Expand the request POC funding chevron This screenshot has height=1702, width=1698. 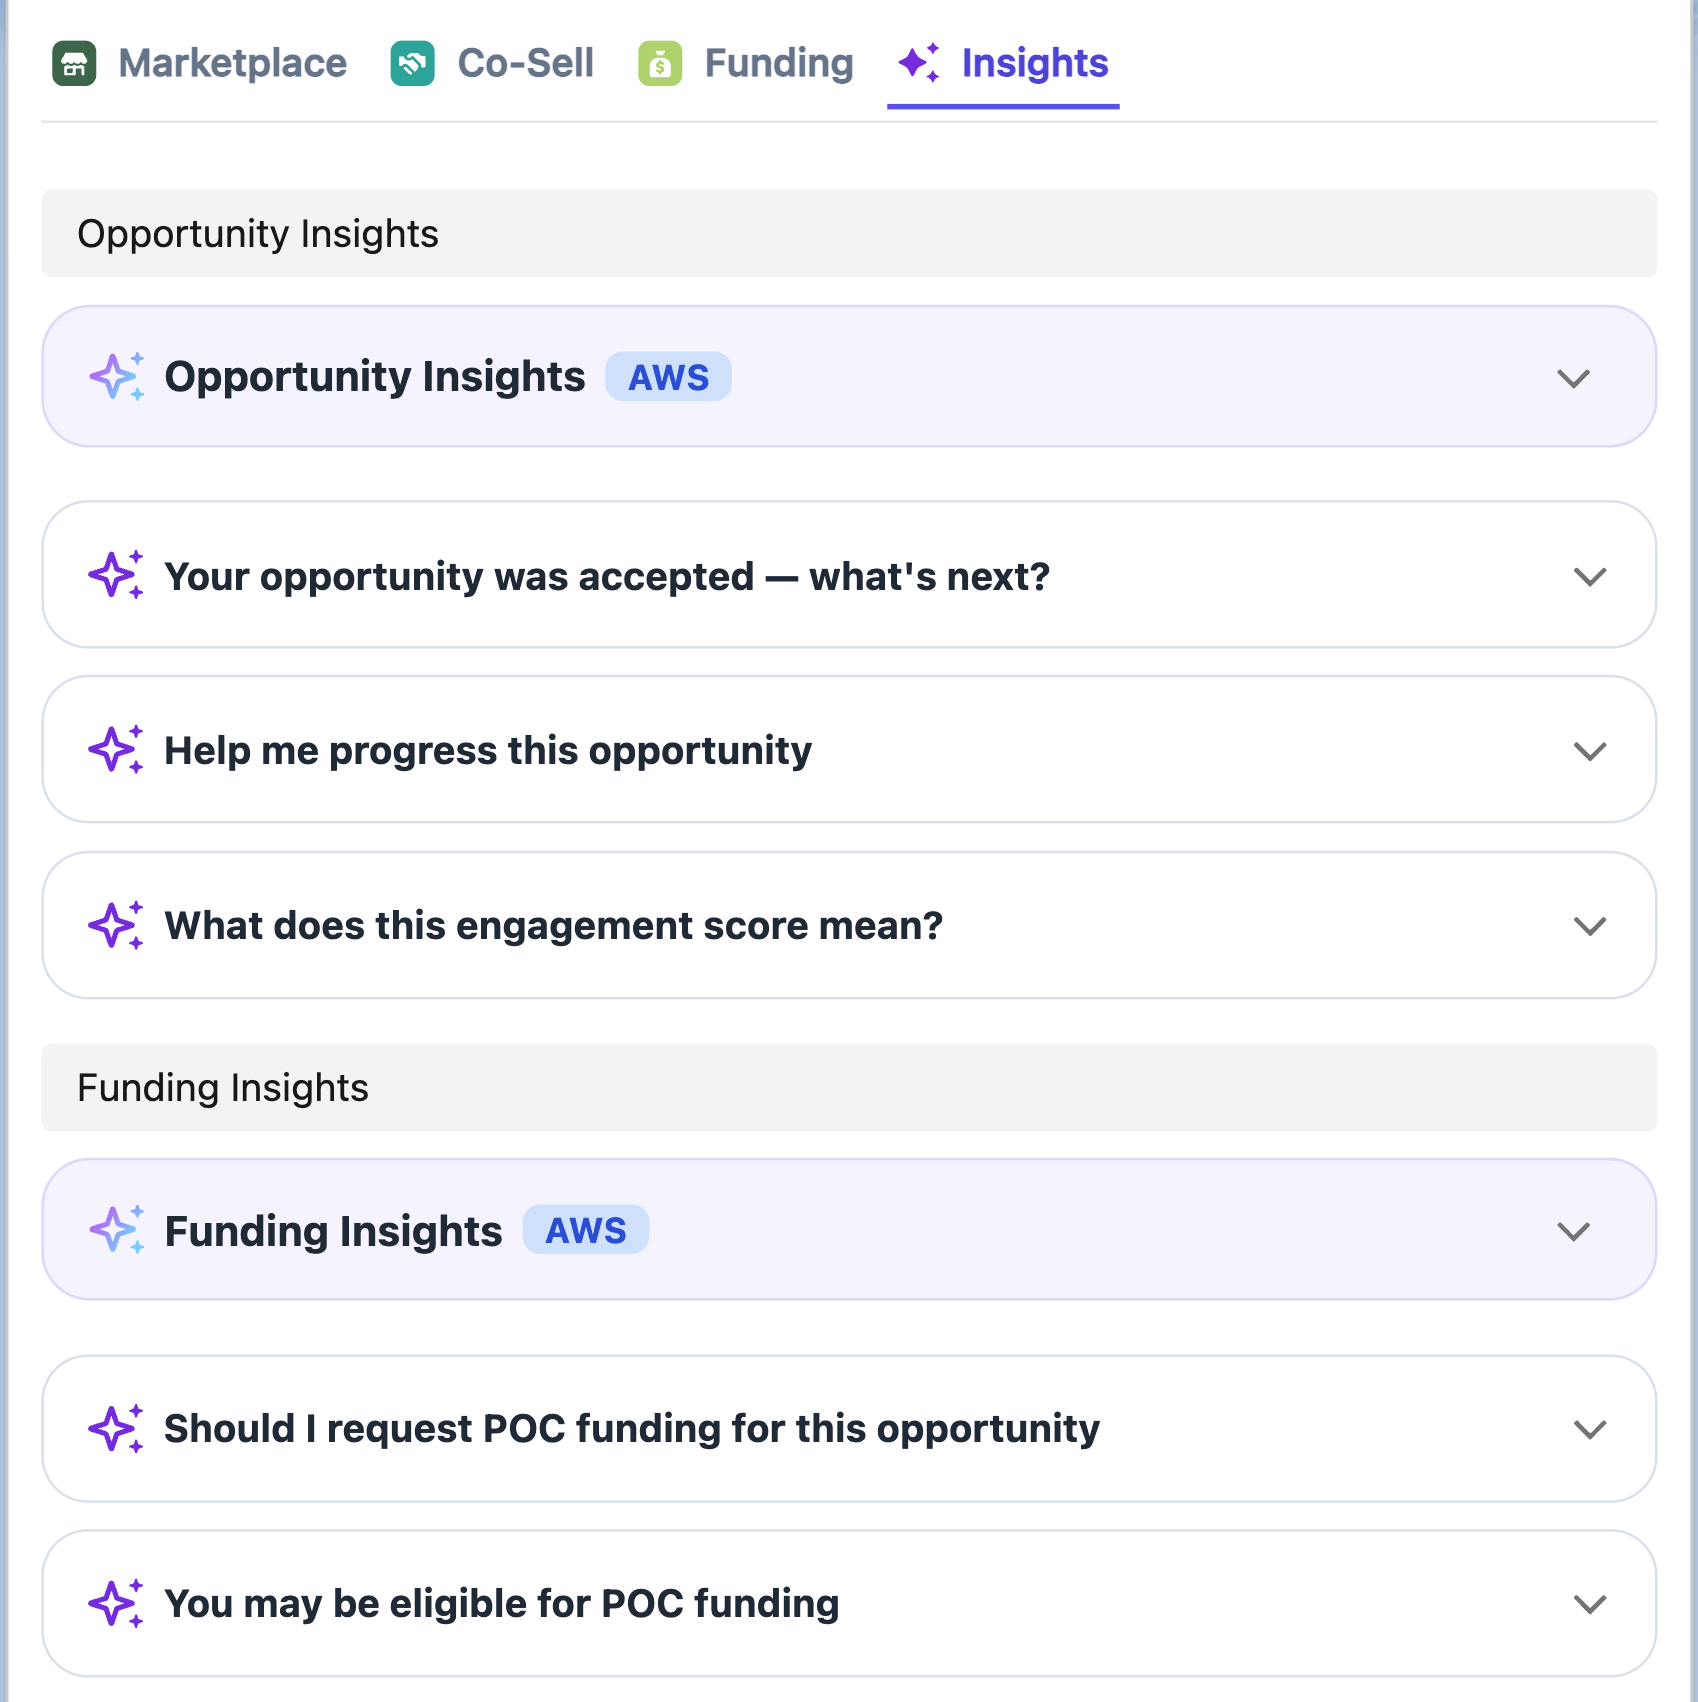pyautogui.click(x=1589, y=1429)
